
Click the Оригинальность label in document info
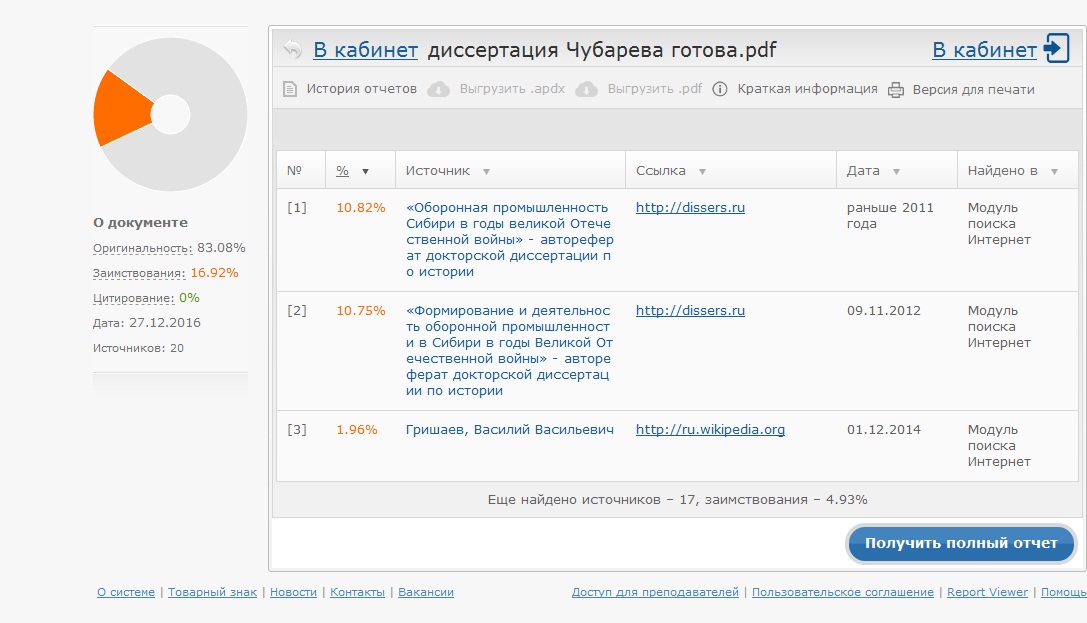(142, 247)
